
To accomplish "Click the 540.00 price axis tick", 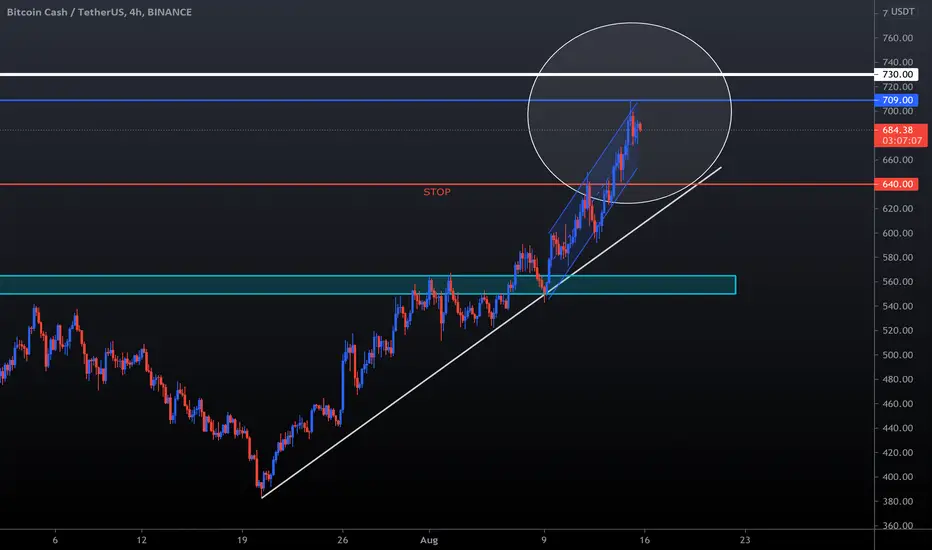I will click(x=898, y=306).
